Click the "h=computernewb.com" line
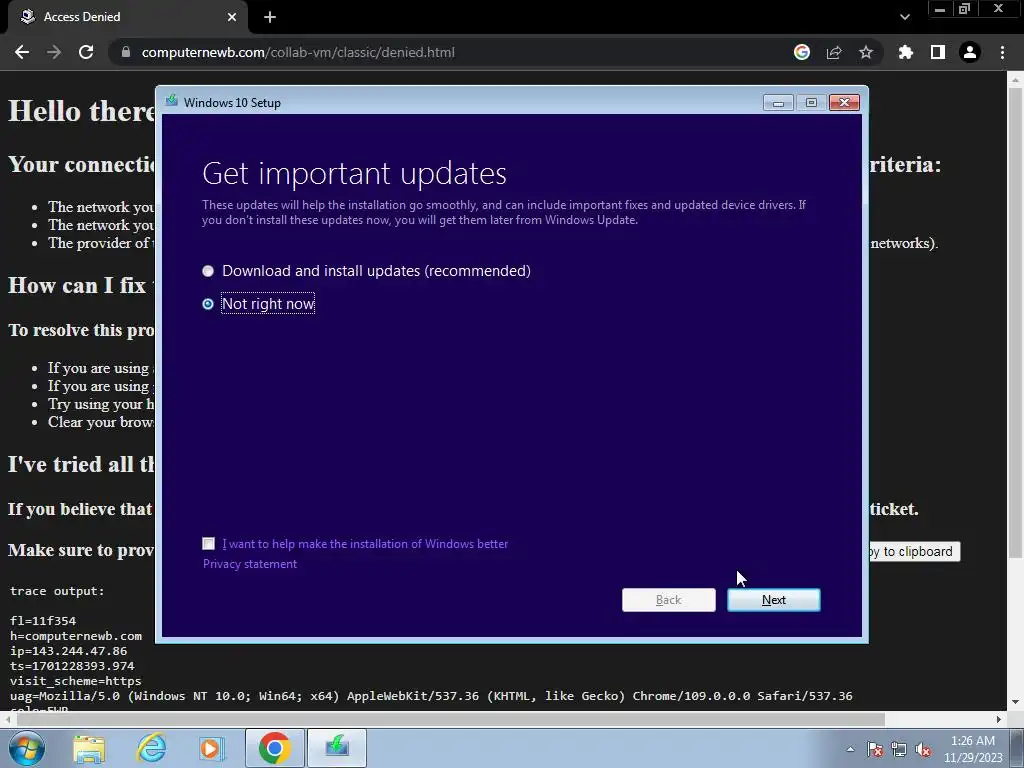The height and width of the screenshot is (768, 1024). [x=76, y=636]
